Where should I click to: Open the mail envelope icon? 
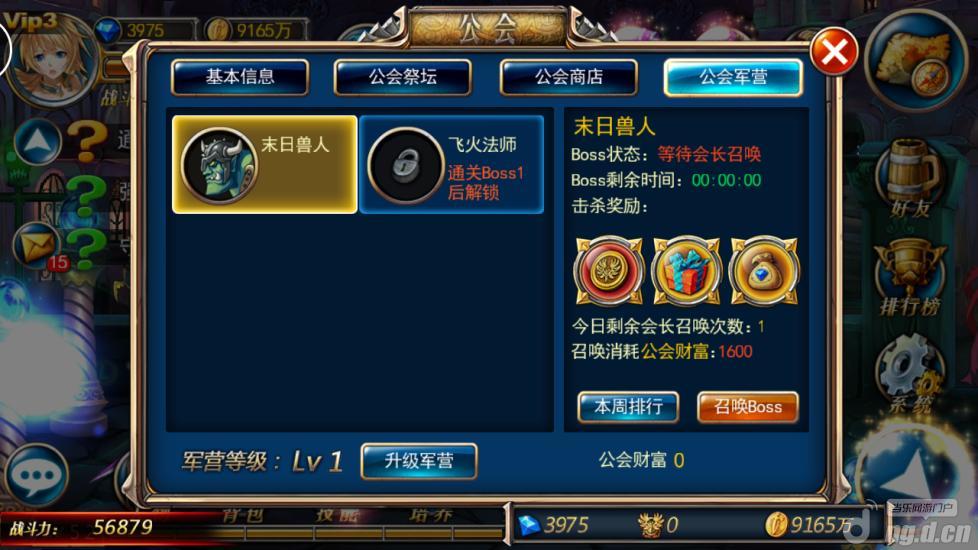[36, 245]
